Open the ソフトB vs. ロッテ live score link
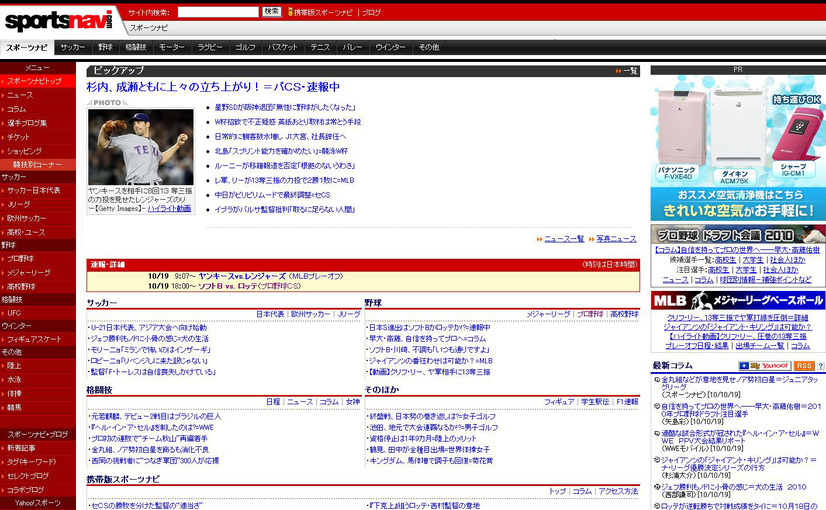Image resolution: width=826 pixels, height=510 pixels. 228,286
